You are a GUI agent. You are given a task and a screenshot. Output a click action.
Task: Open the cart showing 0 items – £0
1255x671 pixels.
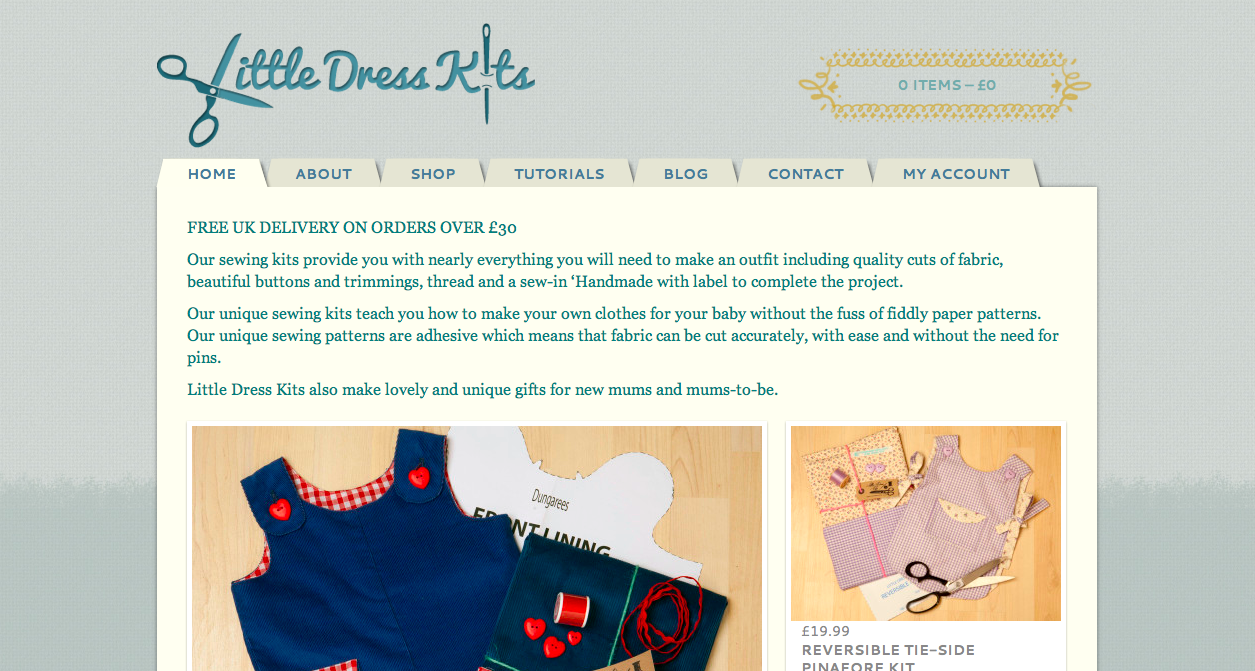pyautogui.click(x=946, y=85)
